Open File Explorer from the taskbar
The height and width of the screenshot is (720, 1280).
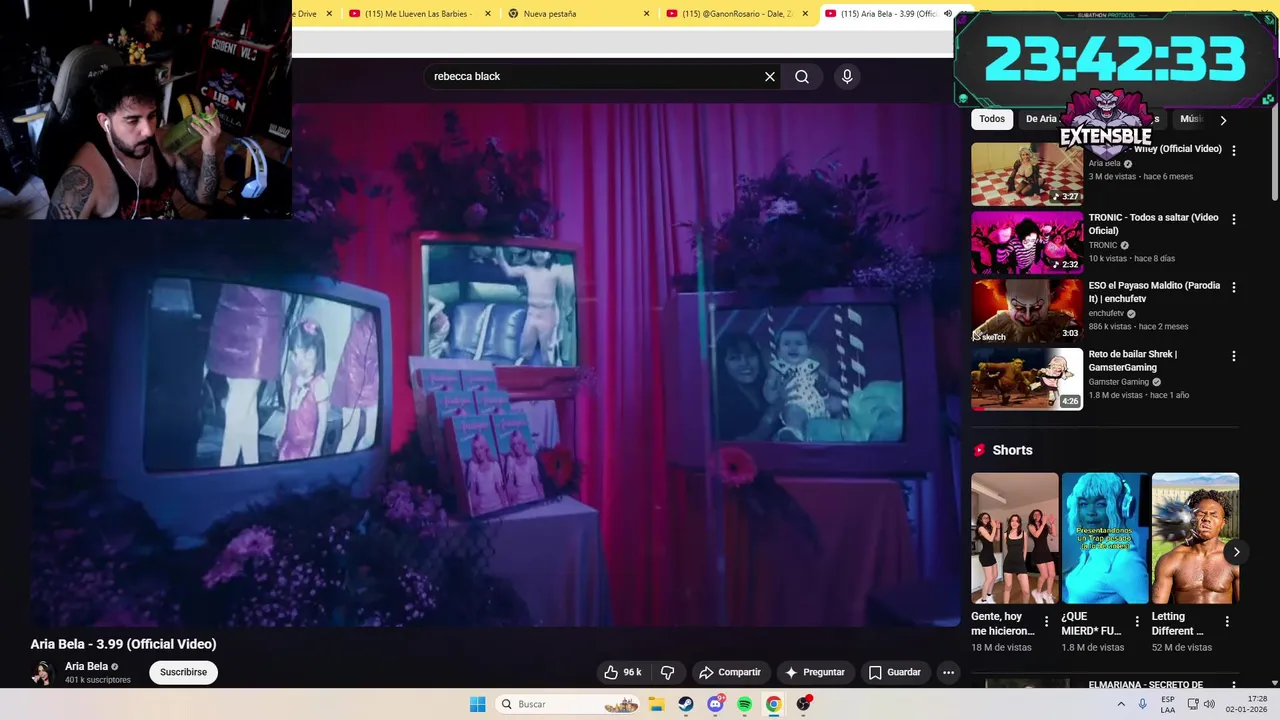click(x=656, y=704)
